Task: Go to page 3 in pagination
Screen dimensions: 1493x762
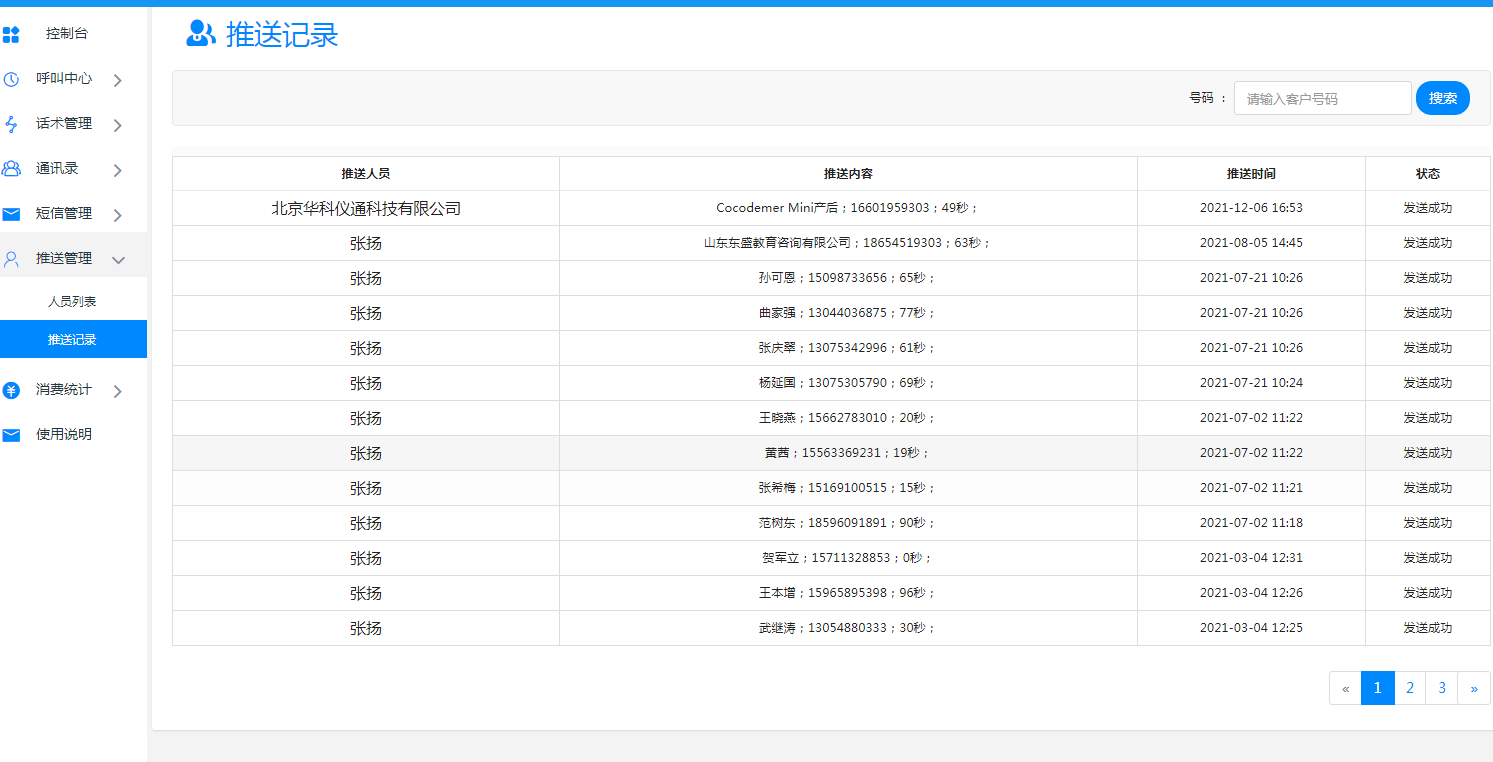Action: click(x=1442, y=688)
